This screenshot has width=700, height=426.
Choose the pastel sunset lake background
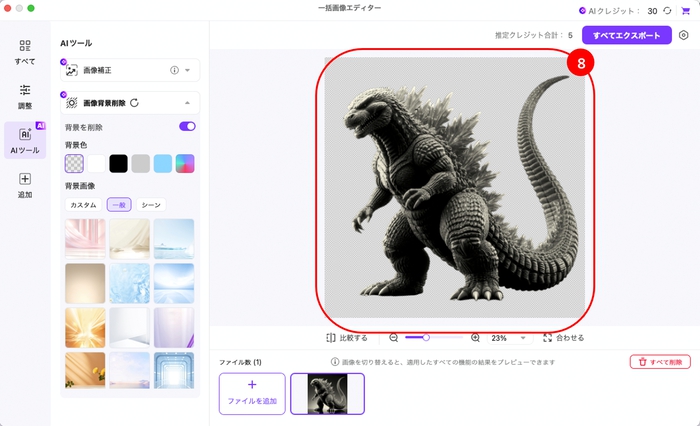(x=129, y=370)
